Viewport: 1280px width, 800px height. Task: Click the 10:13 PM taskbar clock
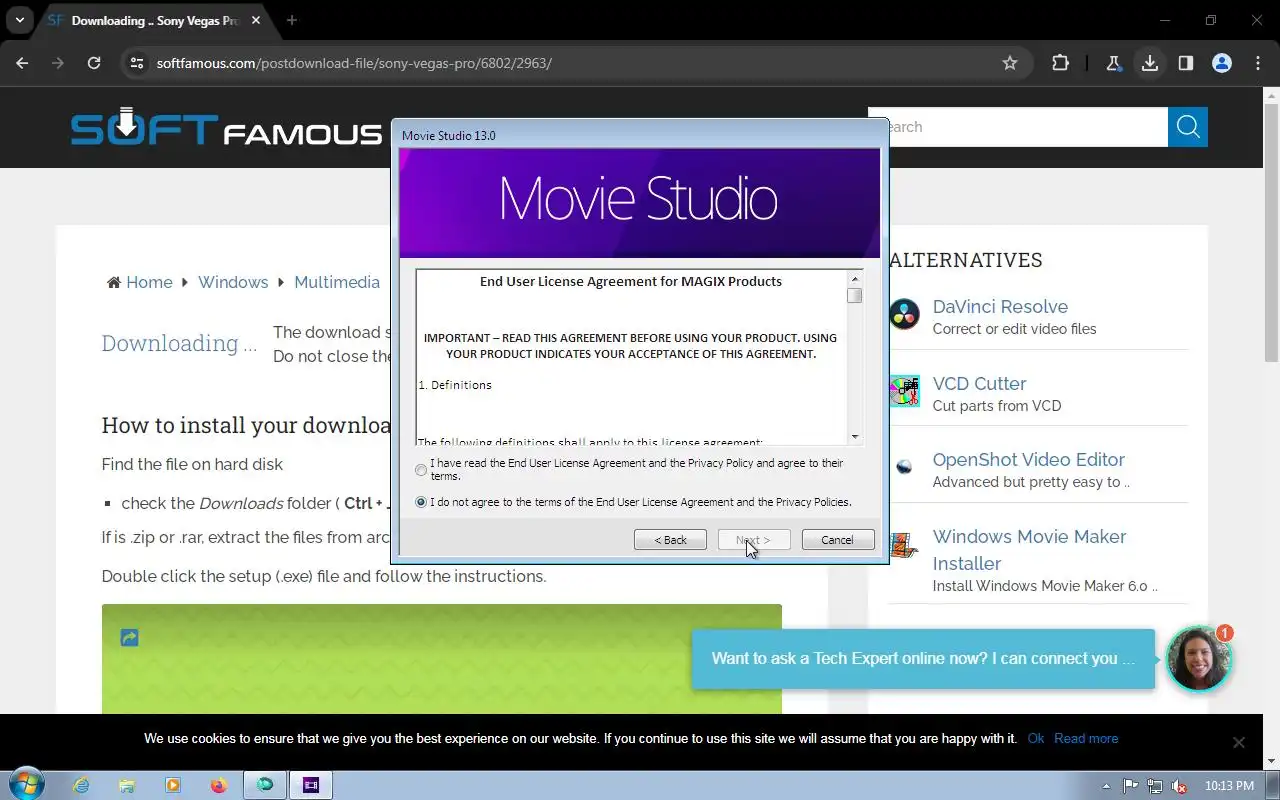coord(1229,786)
